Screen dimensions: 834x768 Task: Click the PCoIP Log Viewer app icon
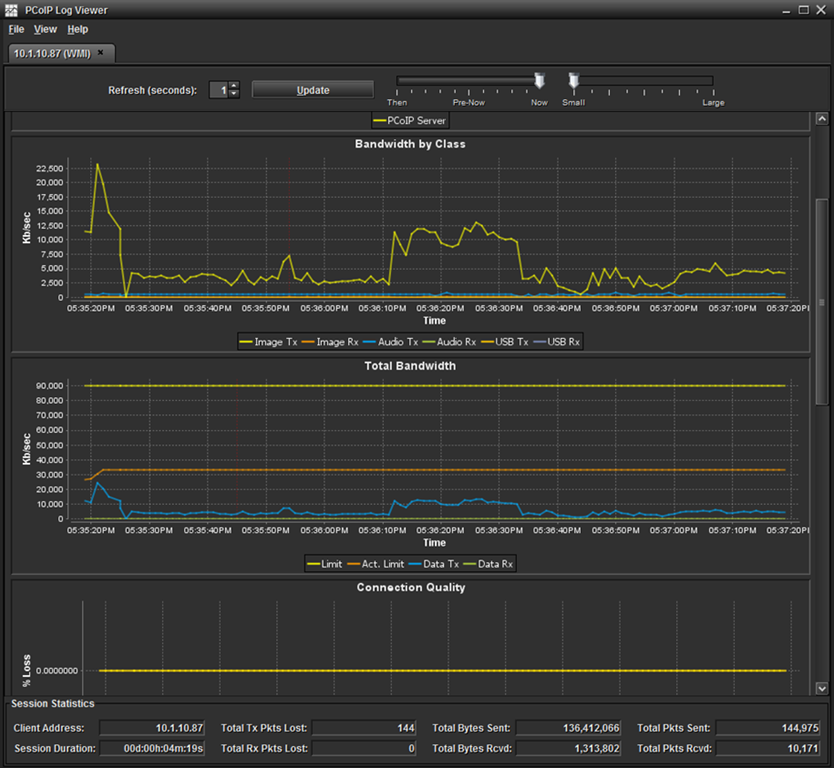click(11, 10)
